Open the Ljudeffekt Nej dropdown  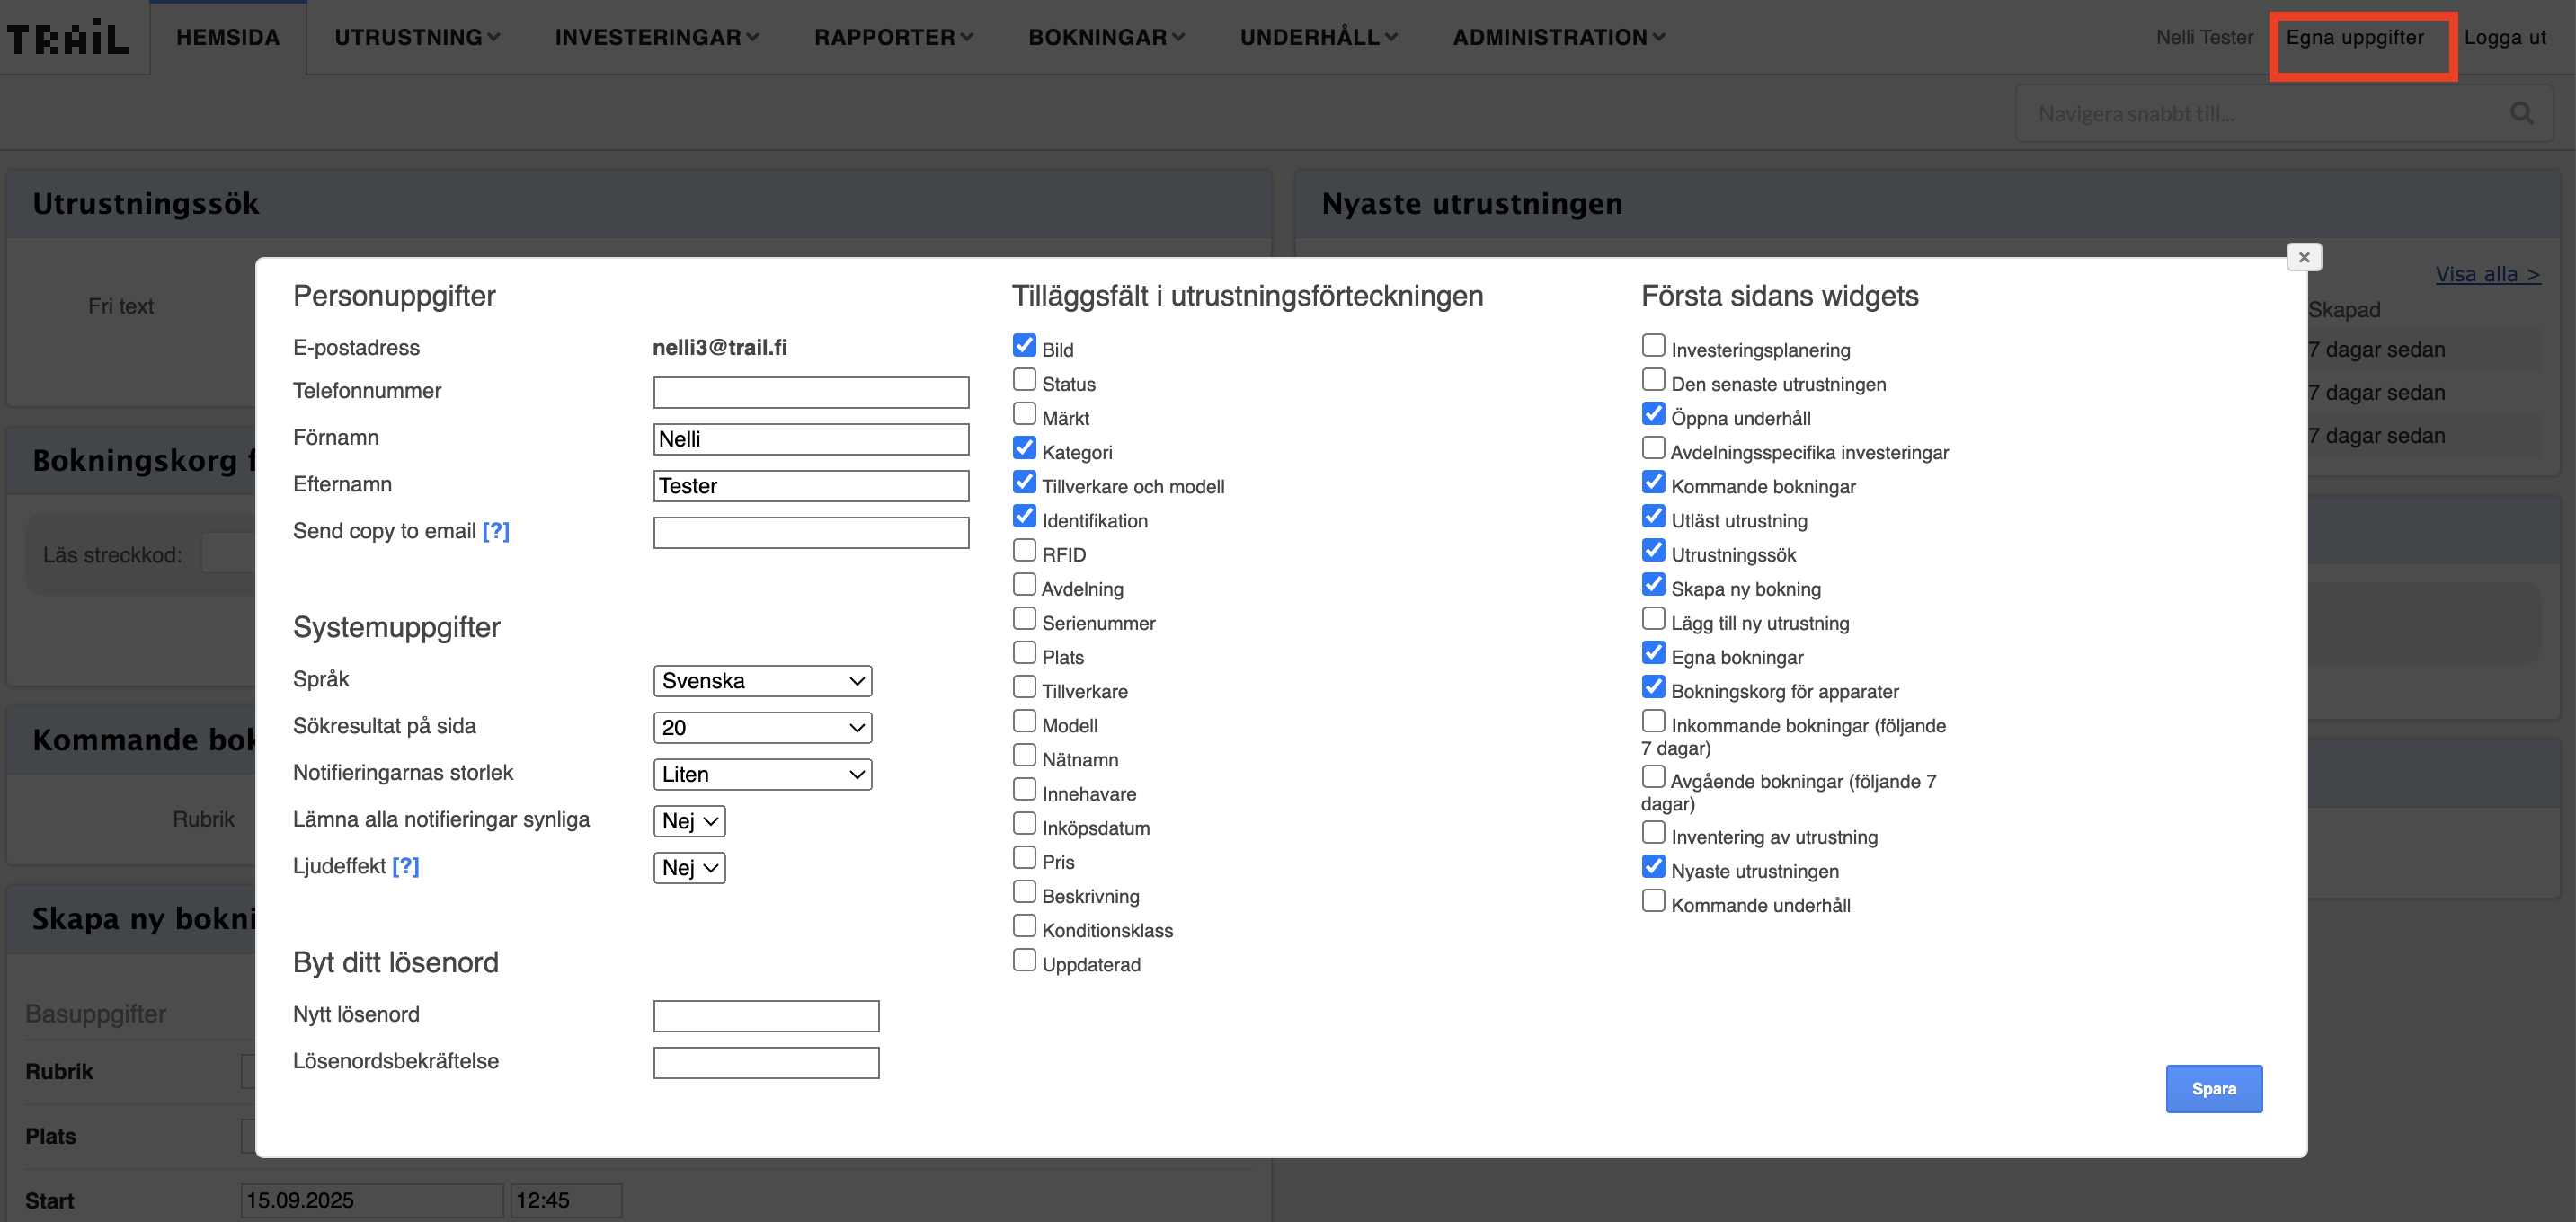[689, 868]
